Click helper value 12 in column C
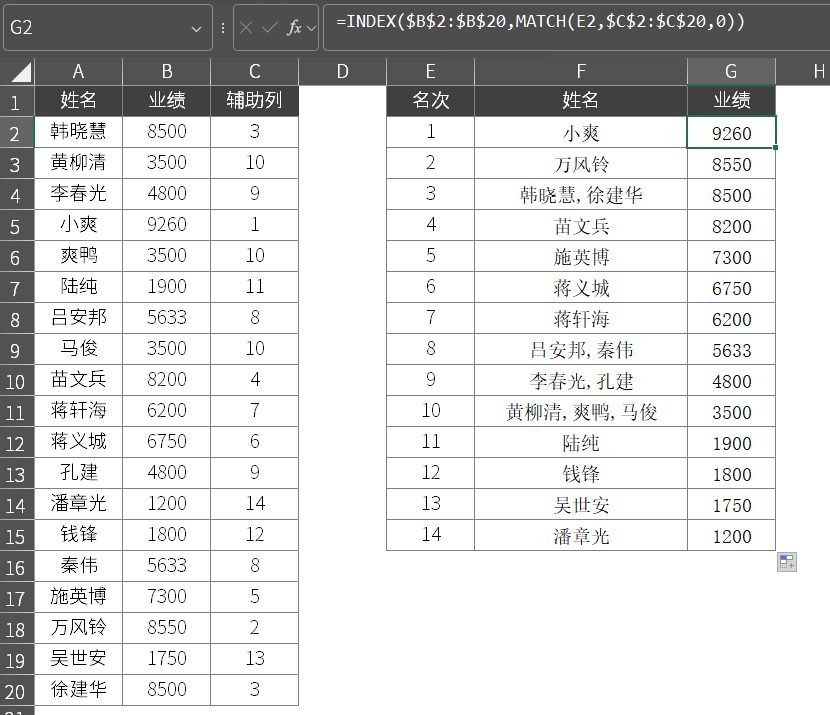The image size is (830, 715). tap(255, 535)
